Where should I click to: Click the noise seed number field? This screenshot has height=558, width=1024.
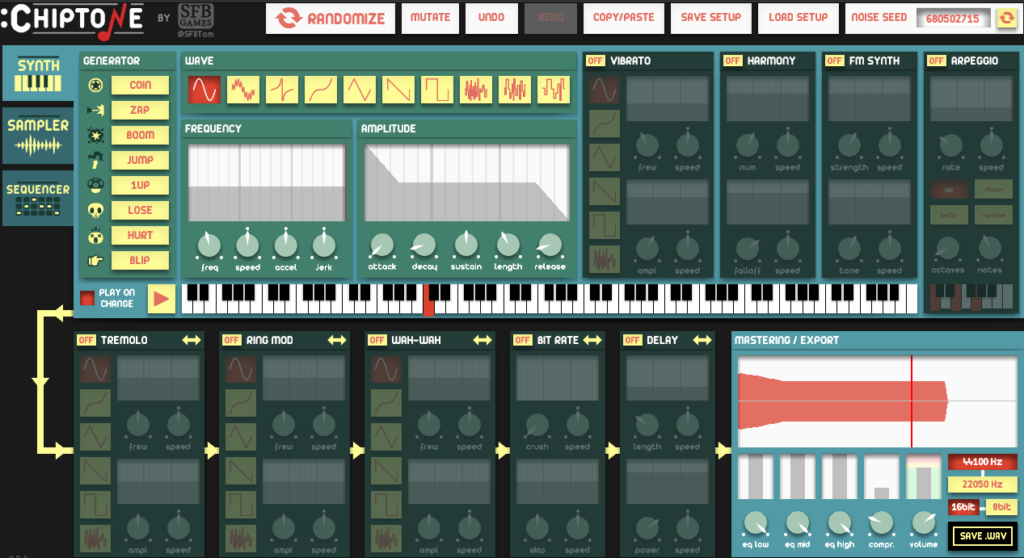(953, 18)
